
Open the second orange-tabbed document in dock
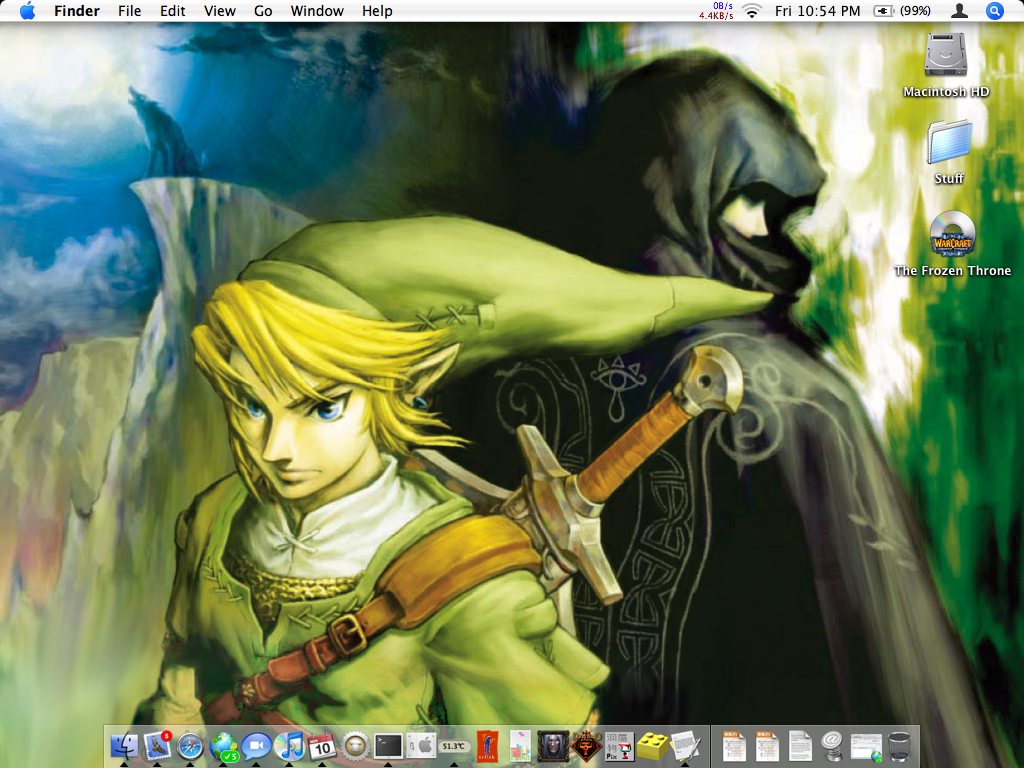click(767, 746)
